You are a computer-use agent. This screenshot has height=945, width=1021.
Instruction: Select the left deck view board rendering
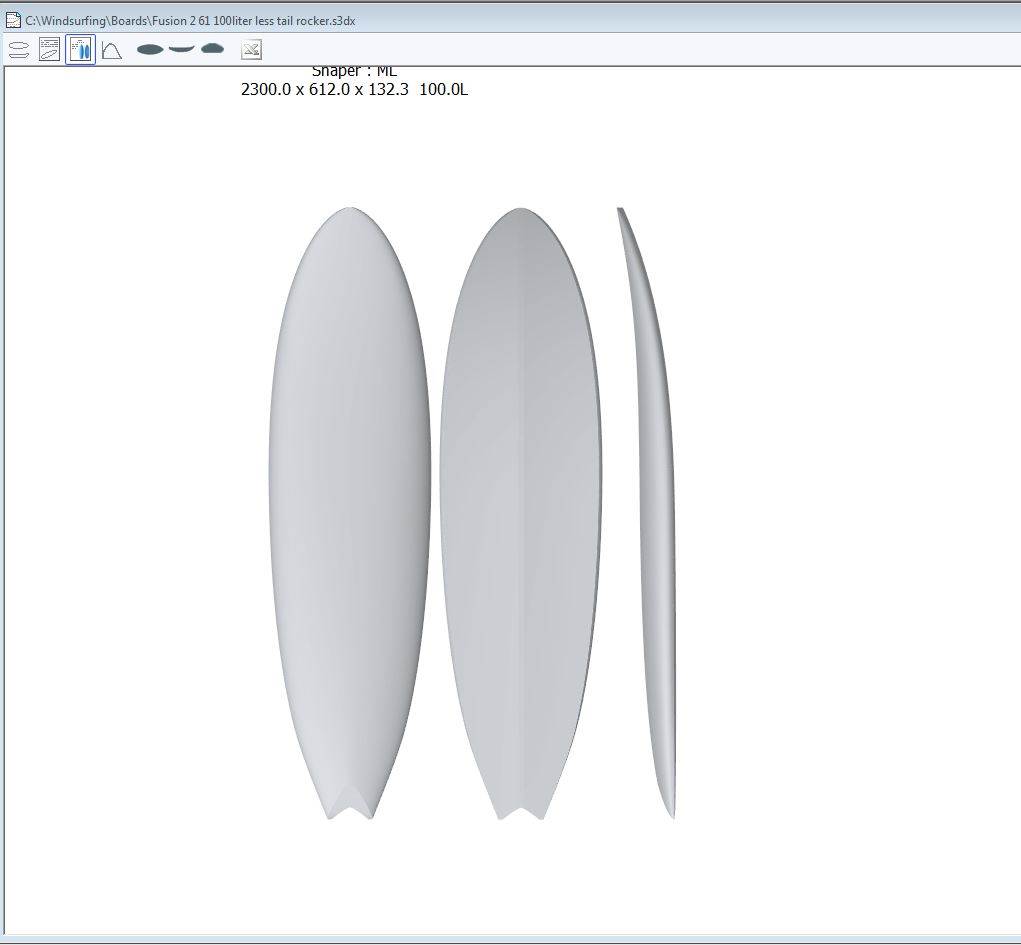(x=350, y=500)
